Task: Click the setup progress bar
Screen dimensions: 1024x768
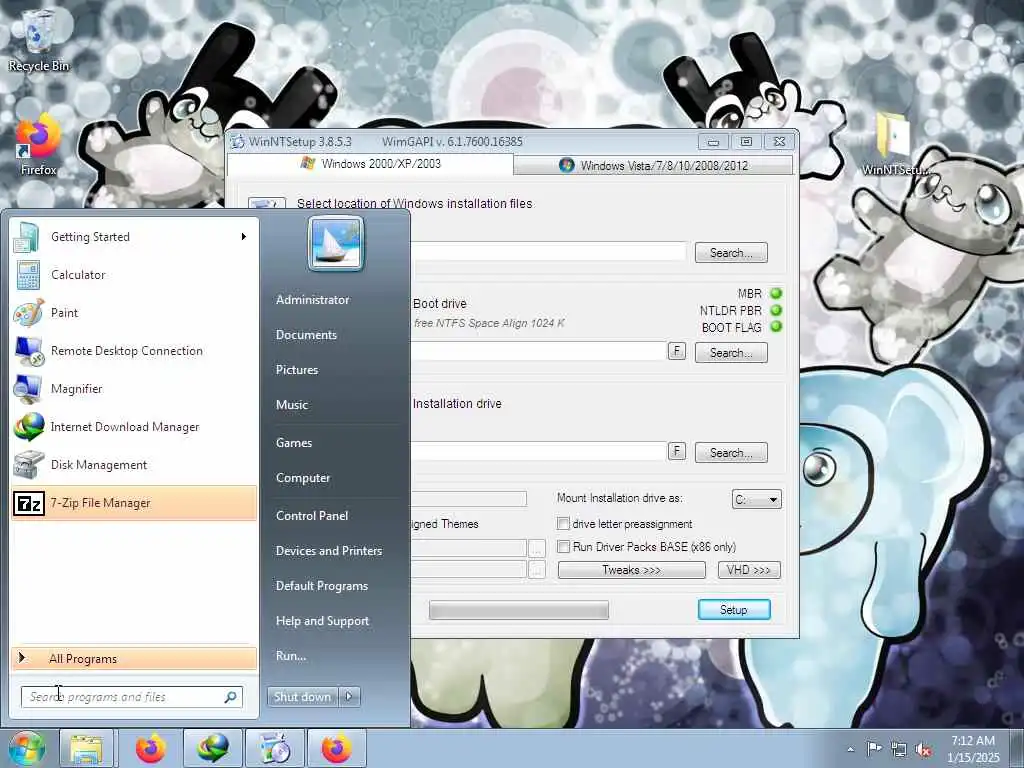Action: click(x=519, y=610)
